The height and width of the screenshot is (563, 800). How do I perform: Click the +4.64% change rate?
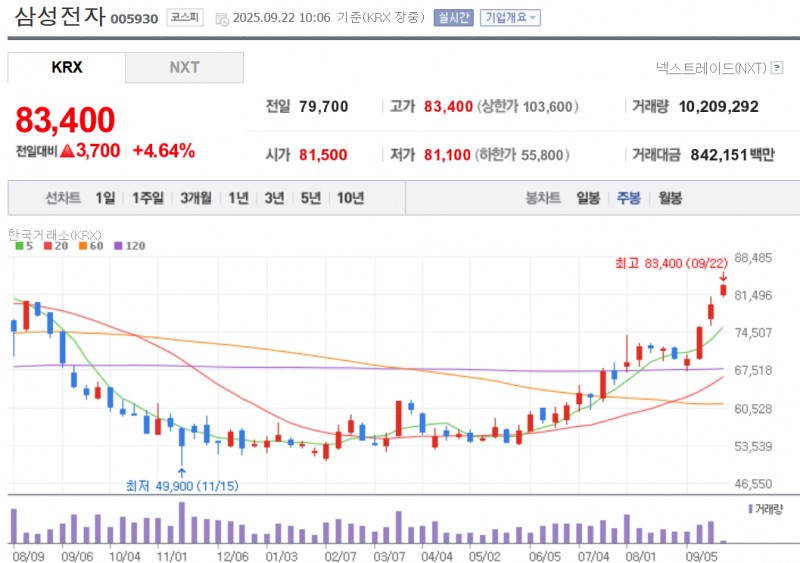coord(164,151)
